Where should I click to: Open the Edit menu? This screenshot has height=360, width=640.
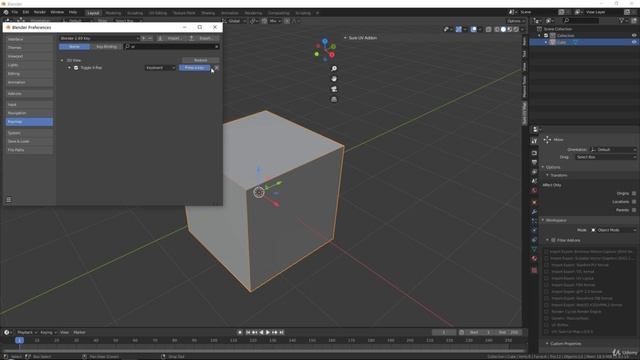click(26, 12)
